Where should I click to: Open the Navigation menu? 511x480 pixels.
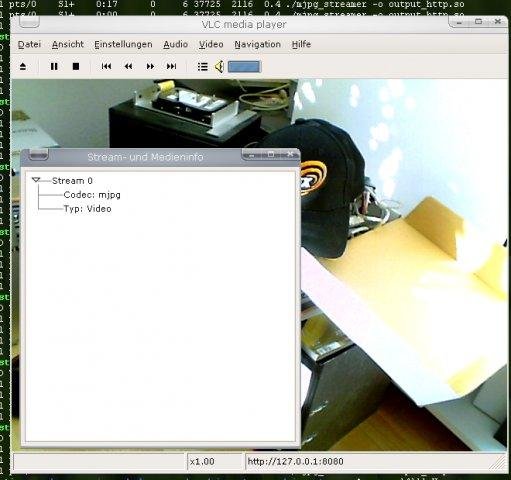257,44
